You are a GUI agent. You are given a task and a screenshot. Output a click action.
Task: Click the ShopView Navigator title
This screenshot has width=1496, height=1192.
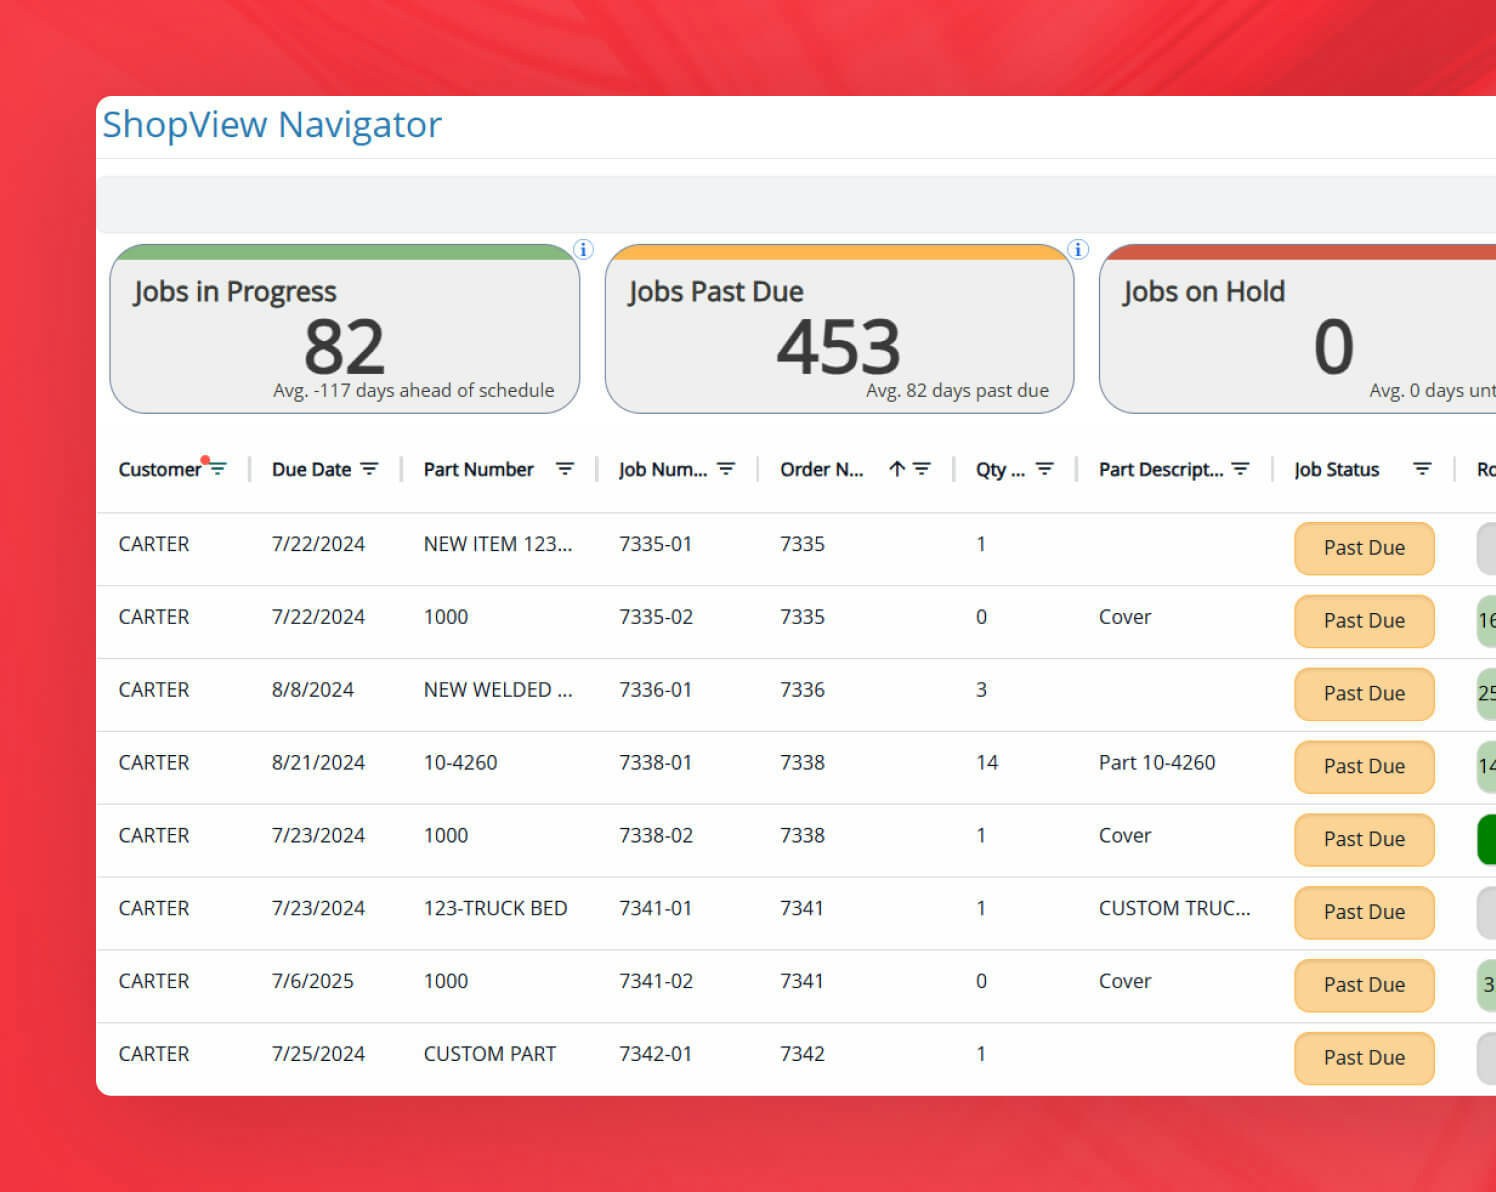272,125
